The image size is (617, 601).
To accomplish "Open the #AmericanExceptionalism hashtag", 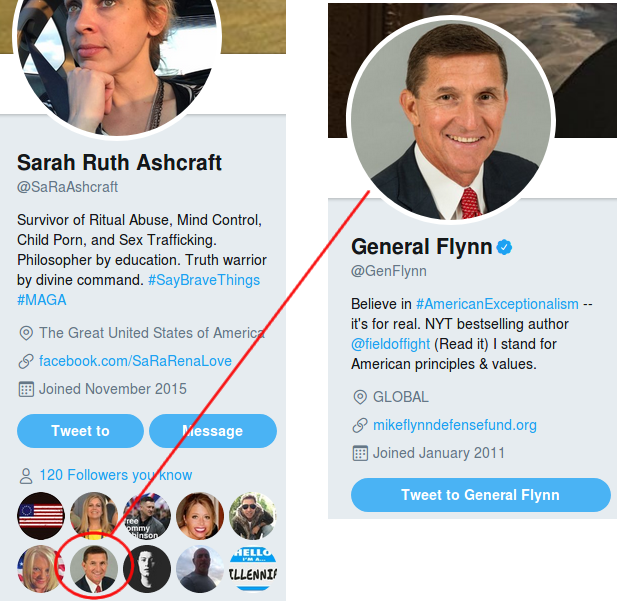I will pos(497,304).
